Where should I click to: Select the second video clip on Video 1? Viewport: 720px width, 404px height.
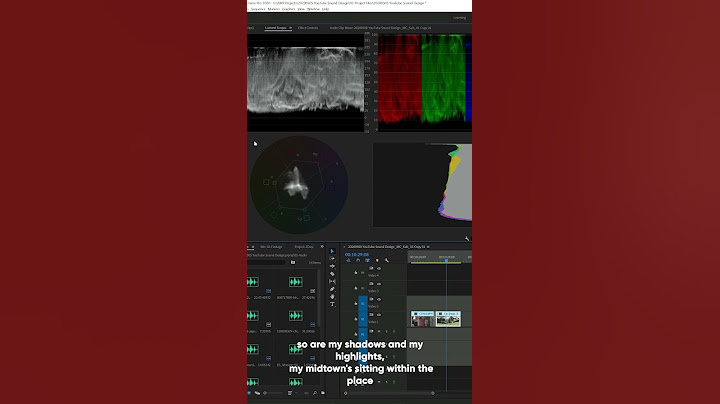pyautogui.click(x=448, y=319)
